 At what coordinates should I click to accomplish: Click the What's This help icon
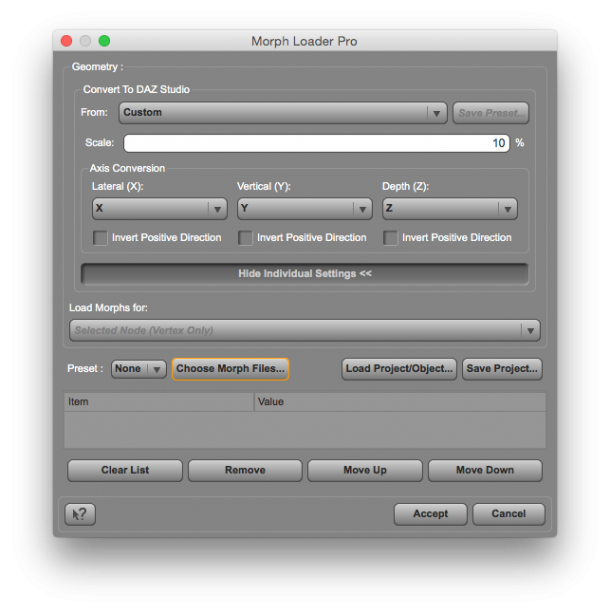80,514
